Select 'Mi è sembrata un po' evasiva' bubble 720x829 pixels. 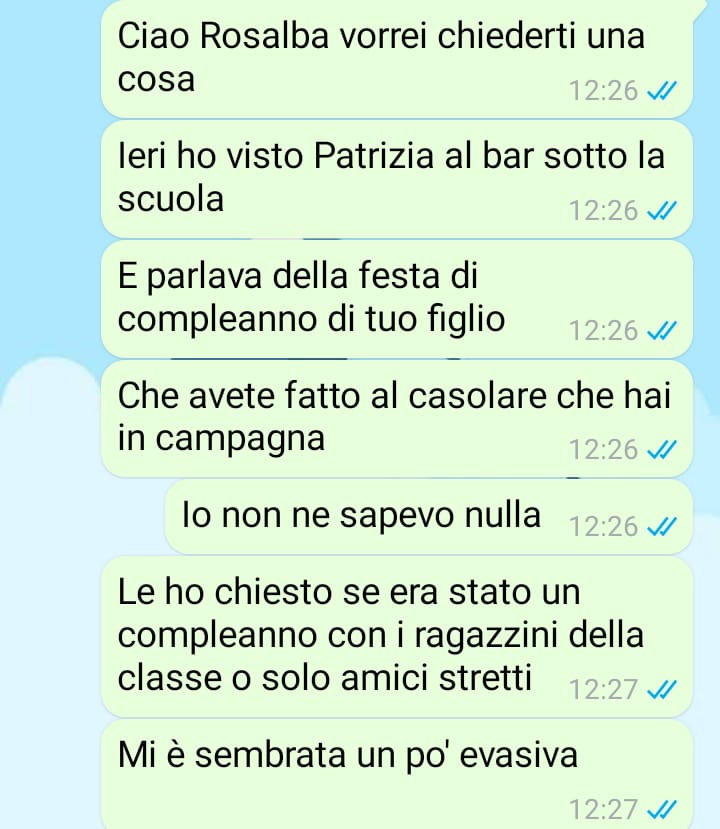coord(396,775)
